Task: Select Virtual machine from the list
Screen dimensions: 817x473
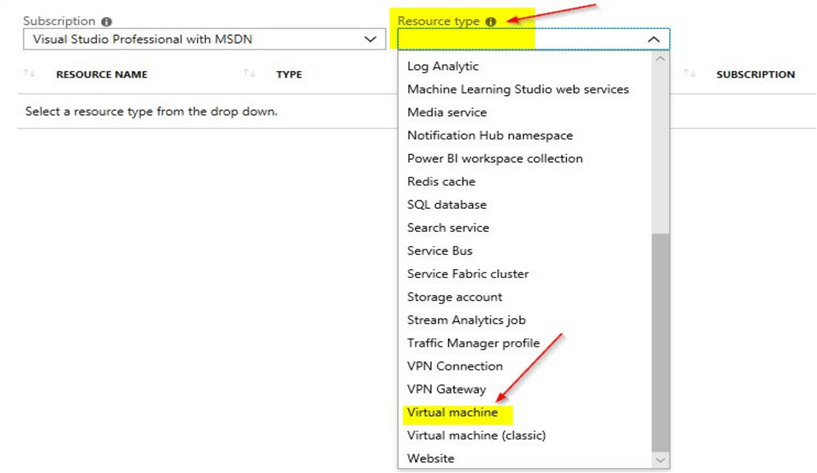Action: pyautogui.click(x=452, y=412)
